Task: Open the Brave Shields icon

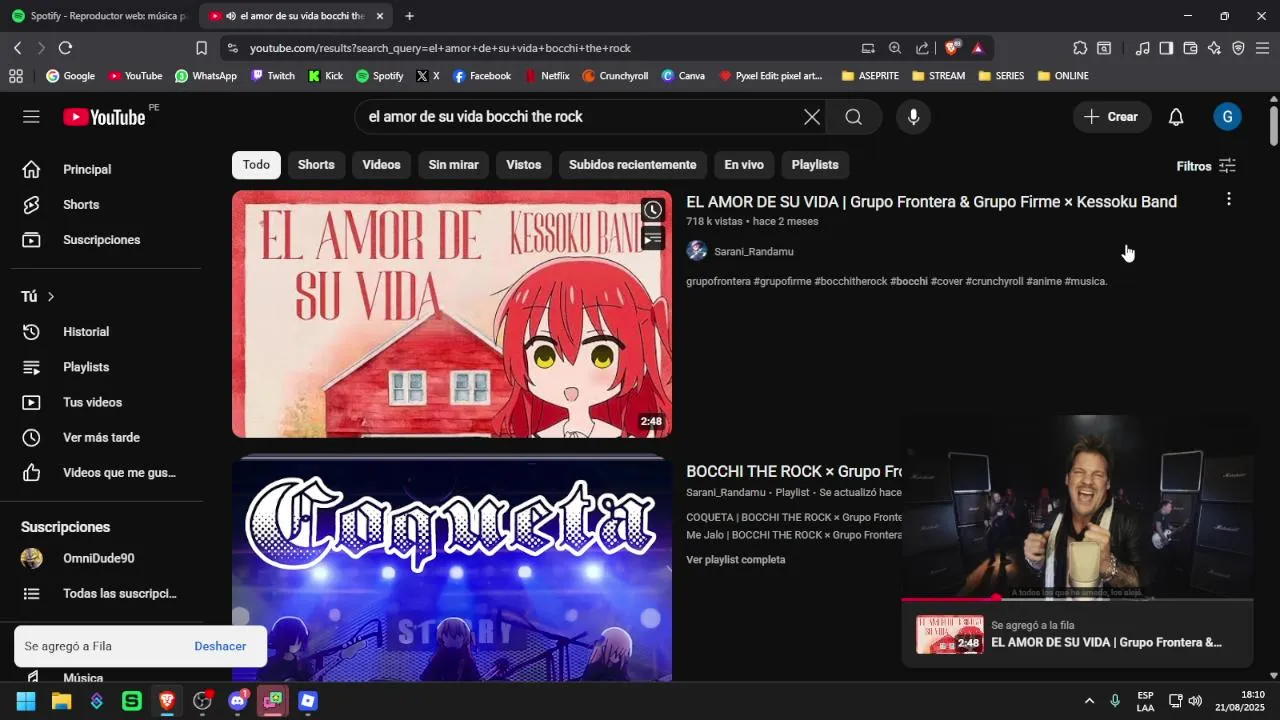Action: click(952, 47)
